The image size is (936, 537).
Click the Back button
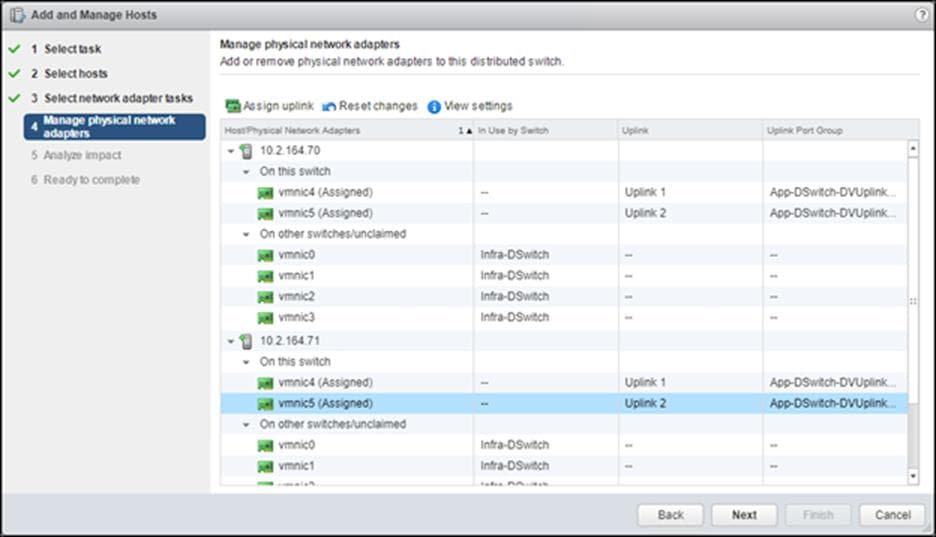(670, 515)
